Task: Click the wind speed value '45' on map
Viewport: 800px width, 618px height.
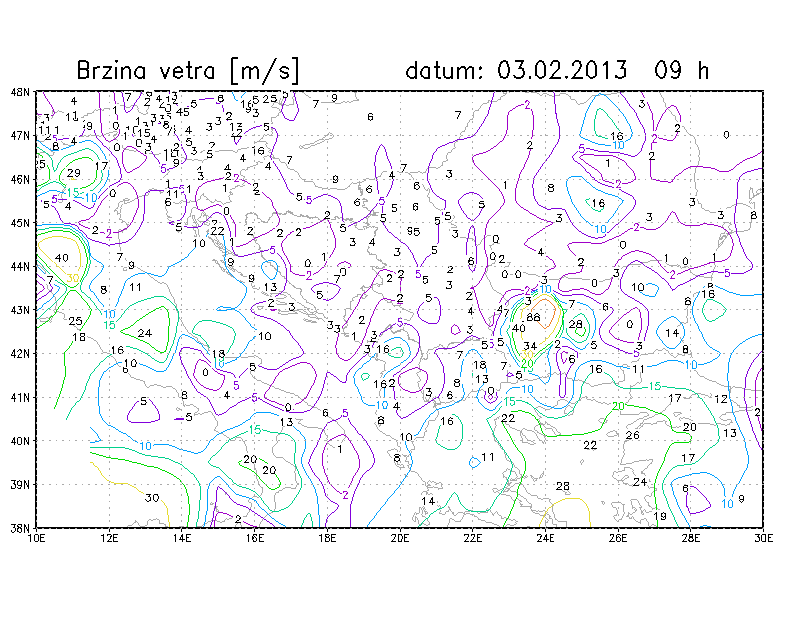Action: 183,111
